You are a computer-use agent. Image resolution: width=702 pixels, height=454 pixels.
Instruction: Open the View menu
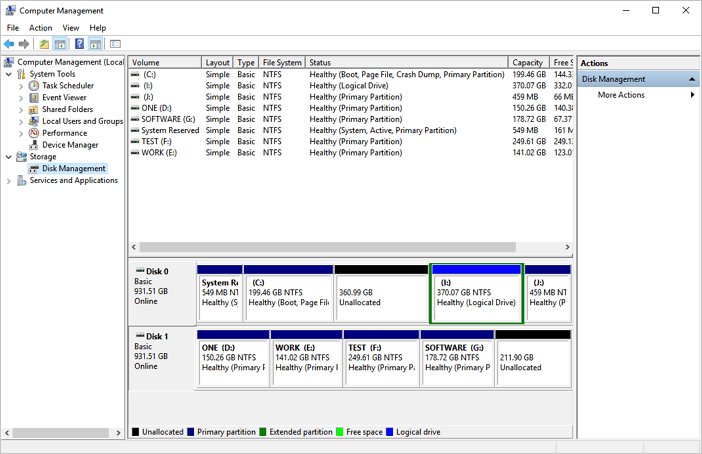[71, 28]
